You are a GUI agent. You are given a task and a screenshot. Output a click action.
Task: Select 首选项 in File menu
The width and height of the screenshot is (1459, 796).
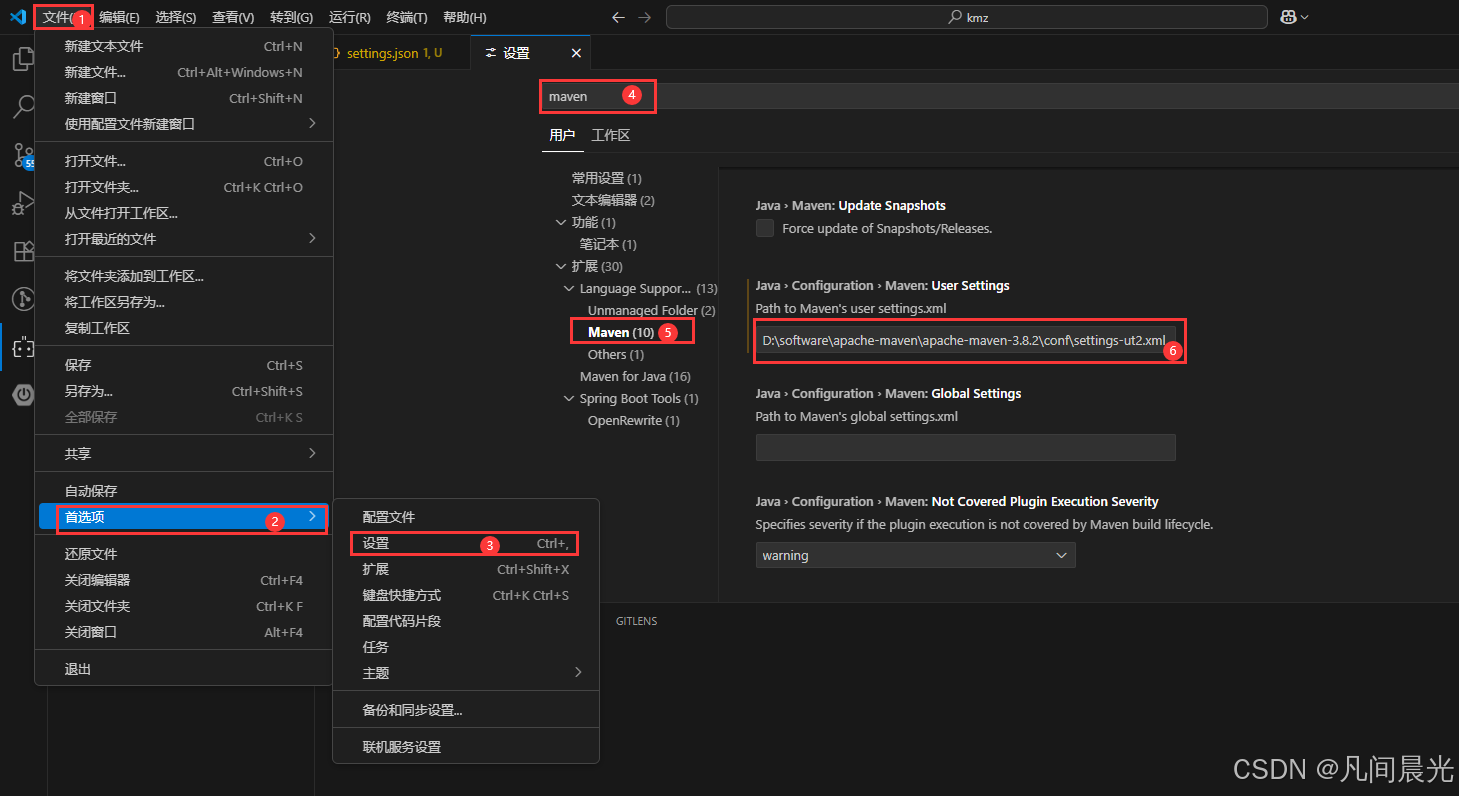tap(184, 517)
